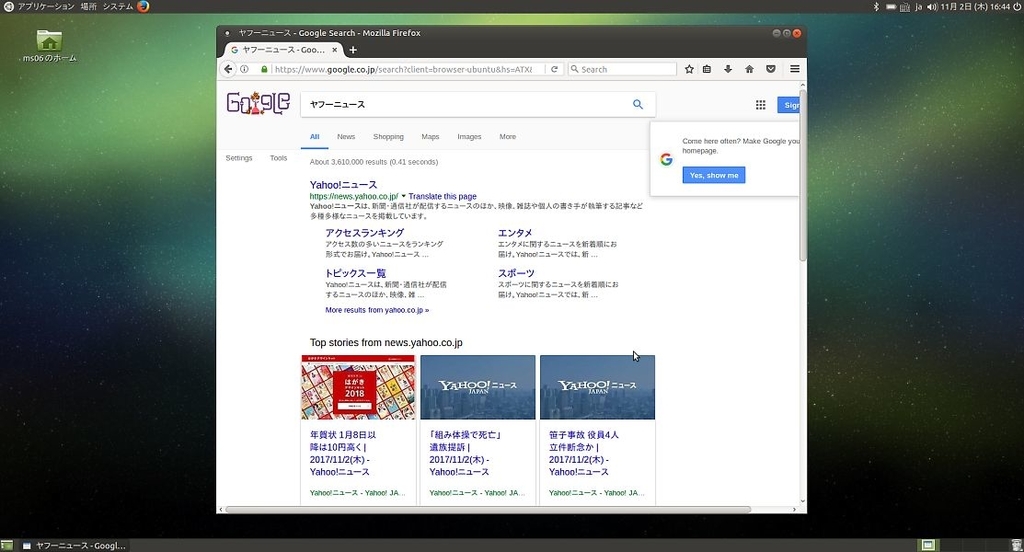Open the 年賀状 1月8日以降は10円高く headline

[x=343, y=453]
